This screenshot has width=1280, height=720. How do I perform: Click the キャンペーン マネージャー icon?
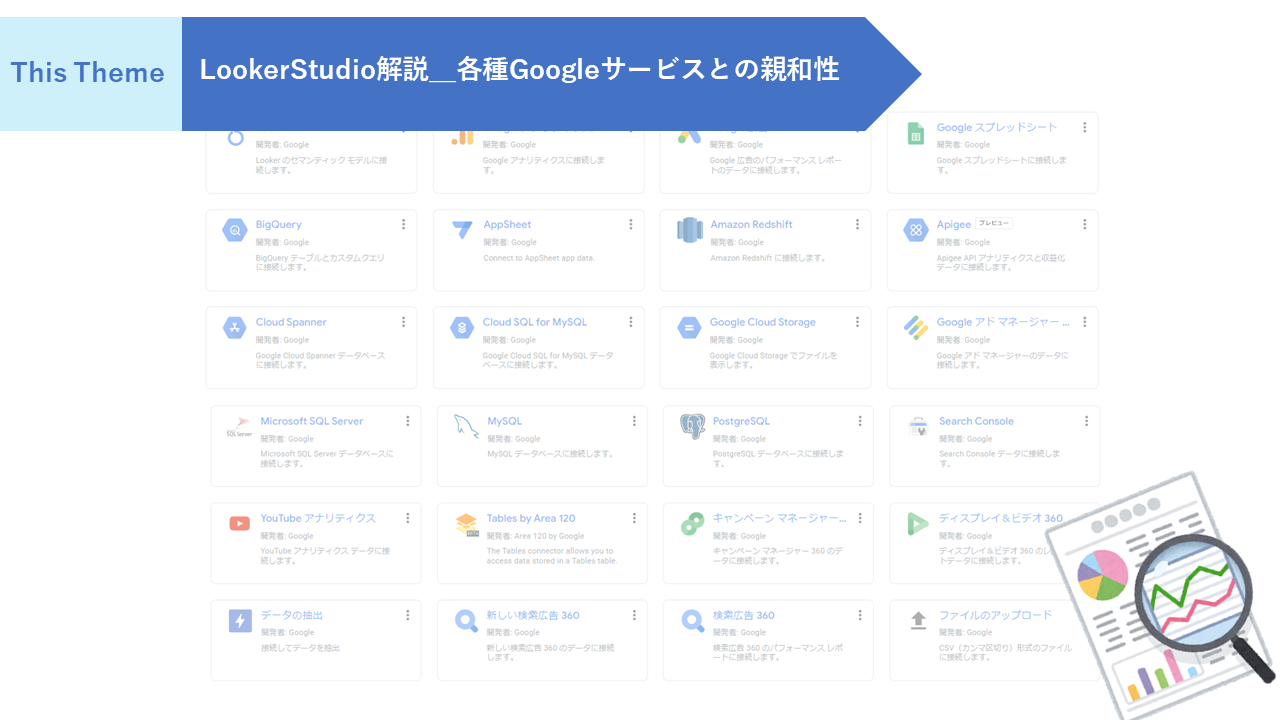693,523
